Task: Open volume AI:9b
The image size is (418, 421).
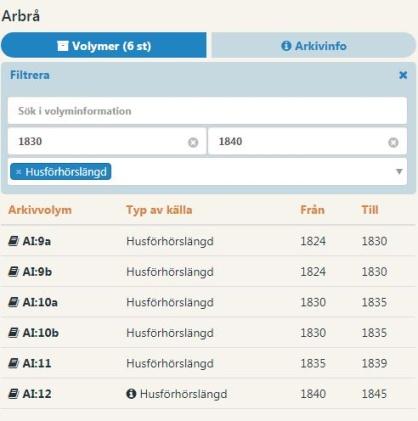Action: [x=37, y=271]
